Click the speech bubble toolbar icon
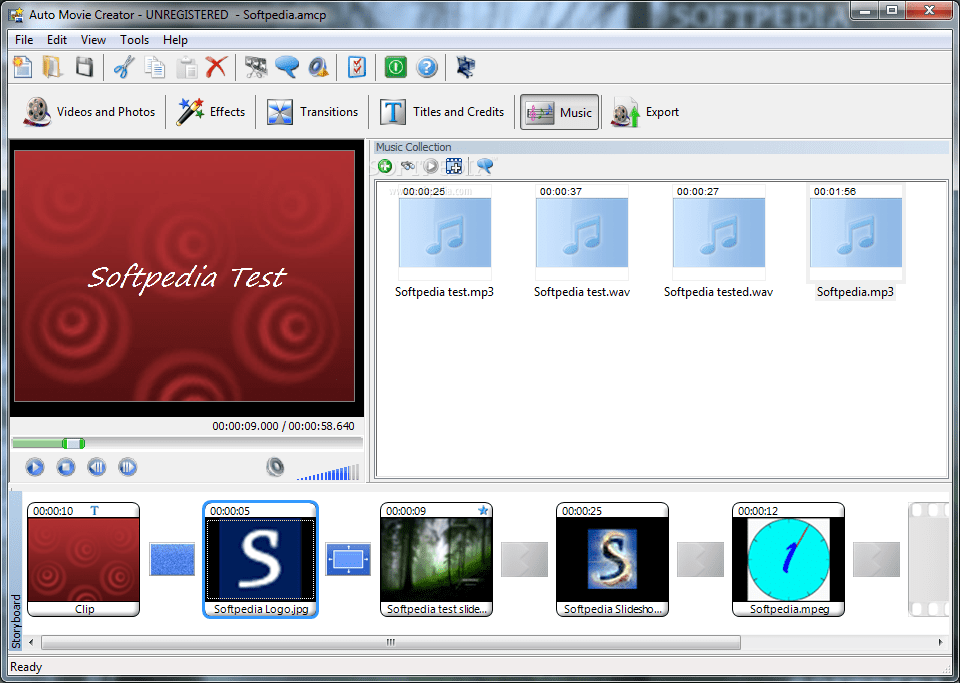 point(288,67)
